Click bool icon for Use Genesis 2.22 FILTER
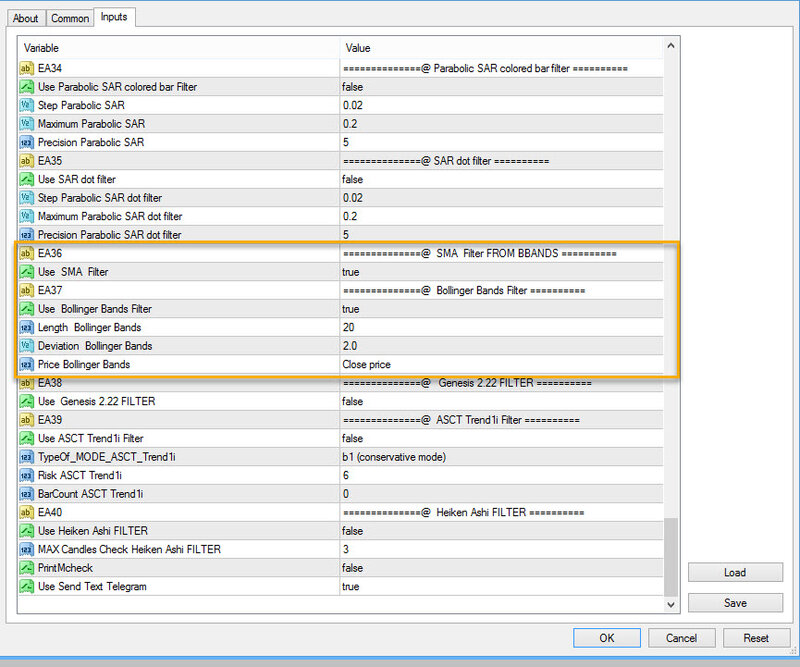The image size is (800, 667). [27, 401]
